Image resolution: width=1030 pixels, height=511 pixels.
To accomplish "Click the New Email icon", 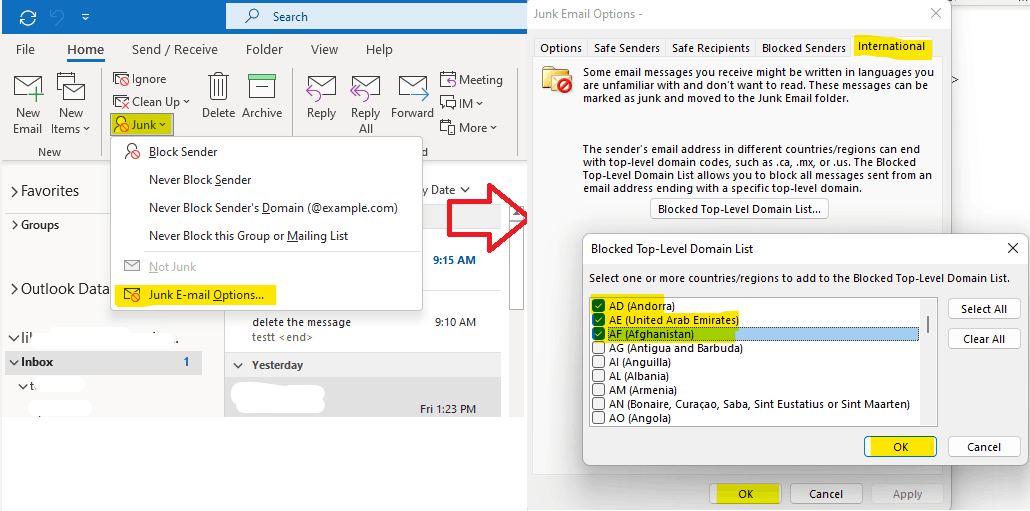I will [x=28, y=88].
